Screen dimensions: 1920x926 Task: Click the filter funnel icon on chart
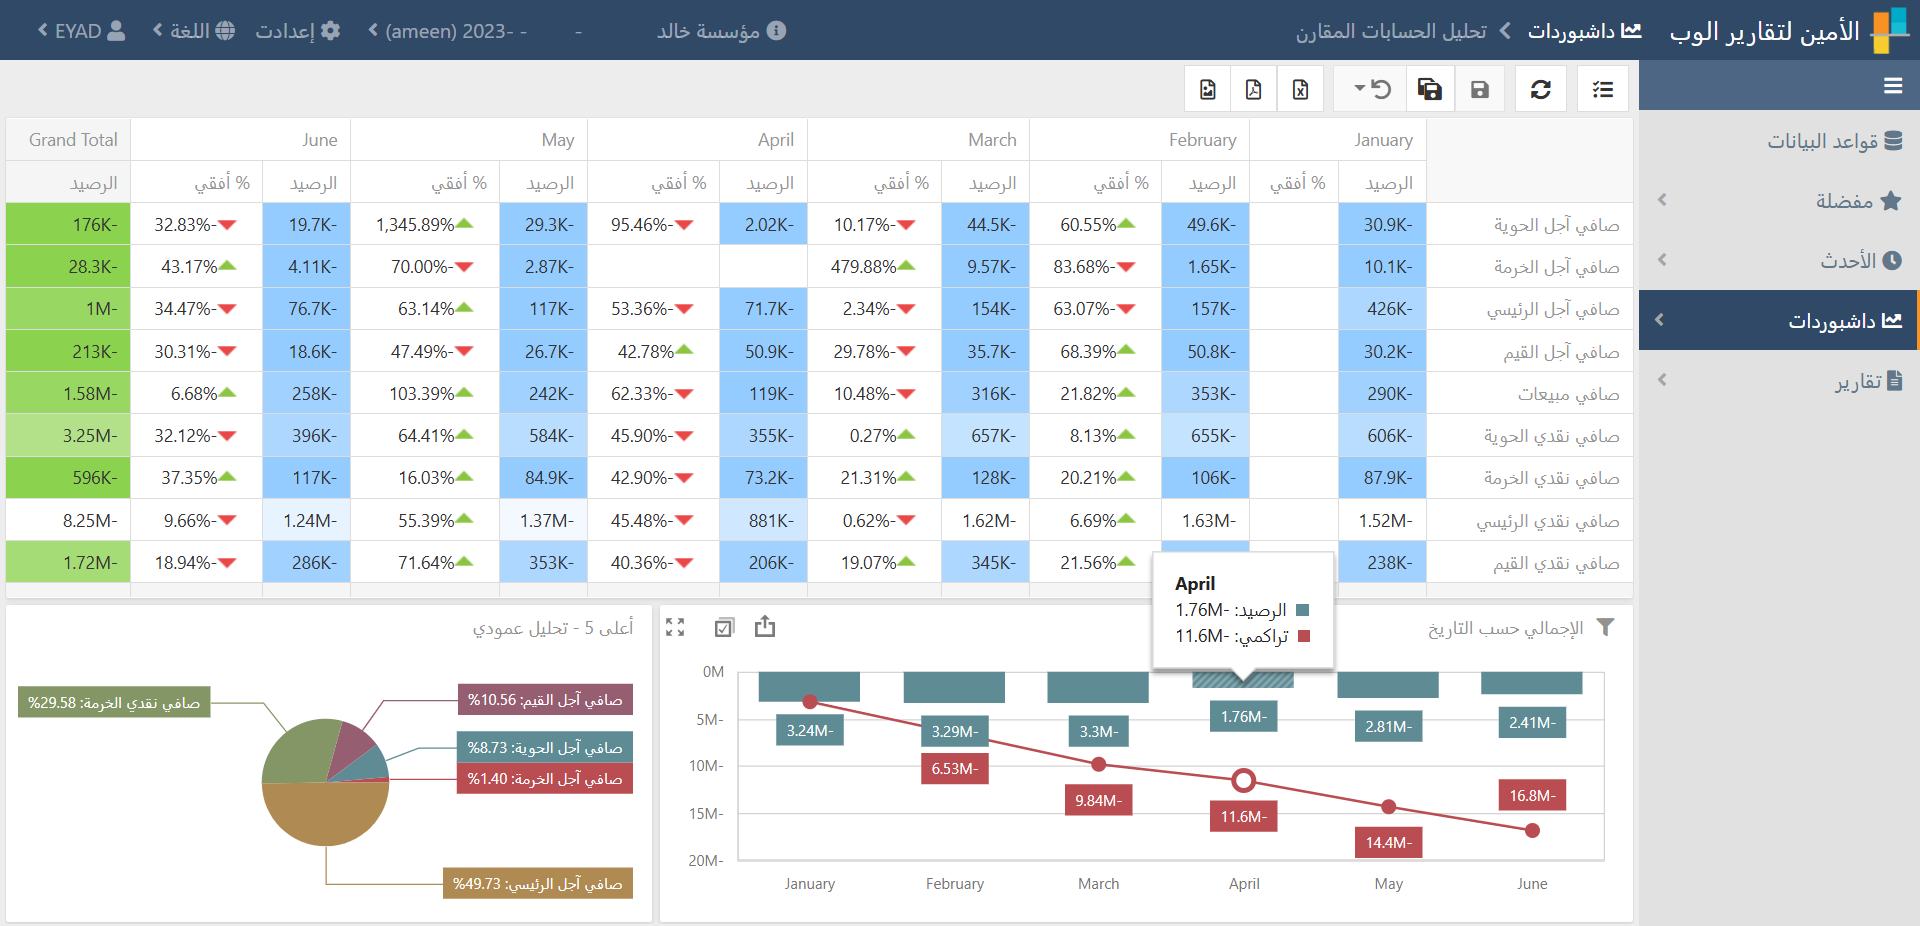pyautogui.click(x=1605, y=627)
